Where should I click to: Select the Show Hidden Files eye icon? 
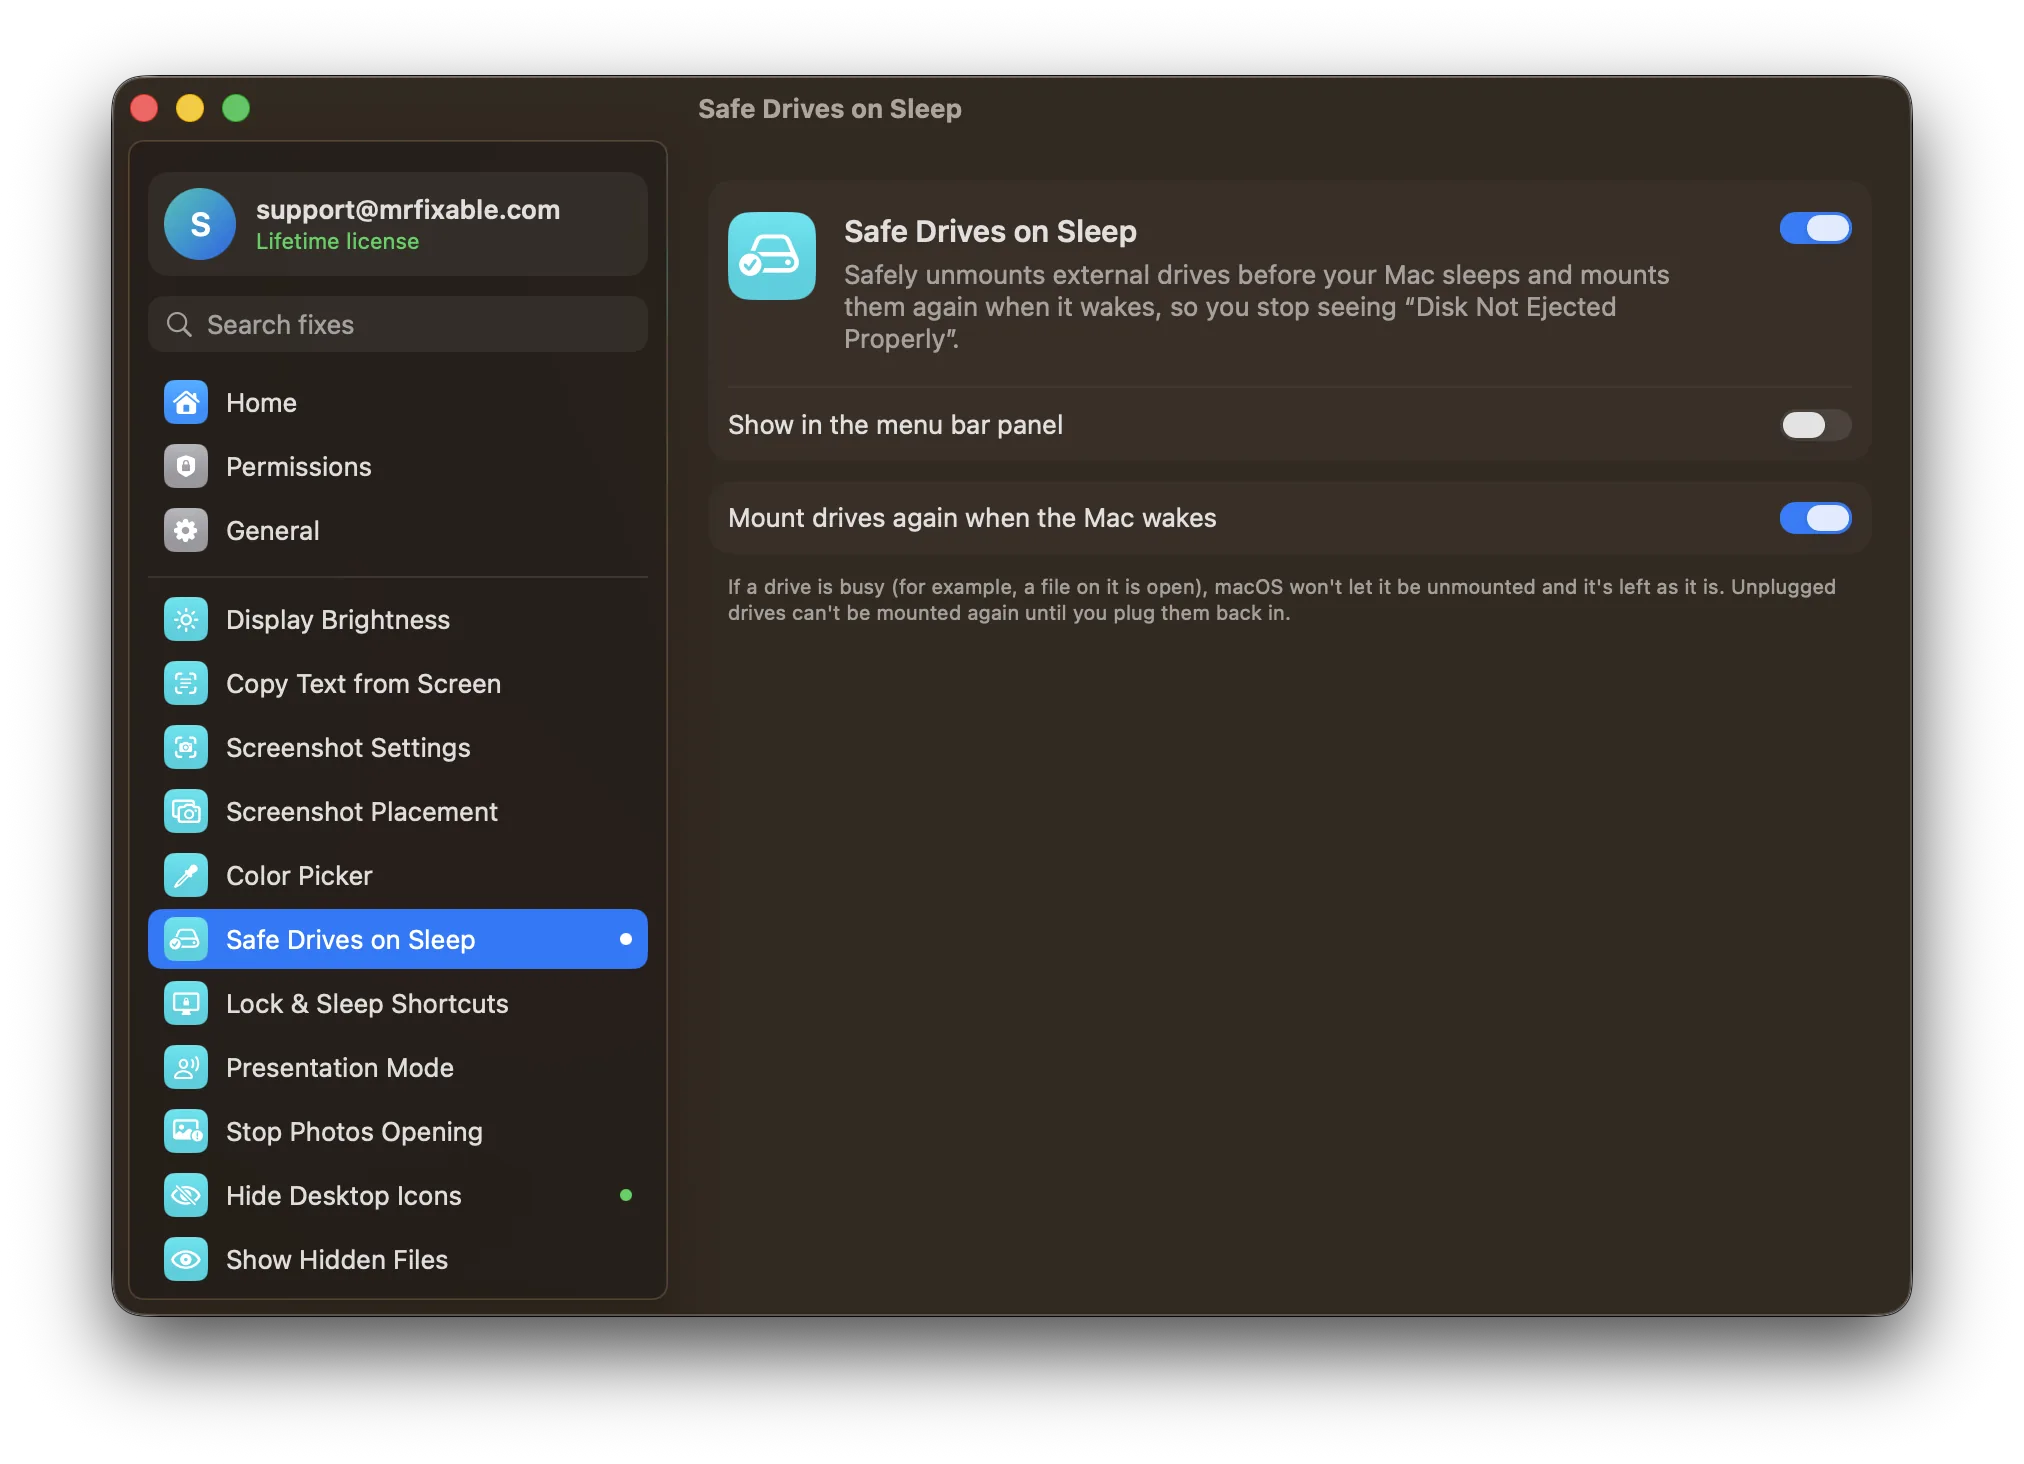[x=186, y=1259]
